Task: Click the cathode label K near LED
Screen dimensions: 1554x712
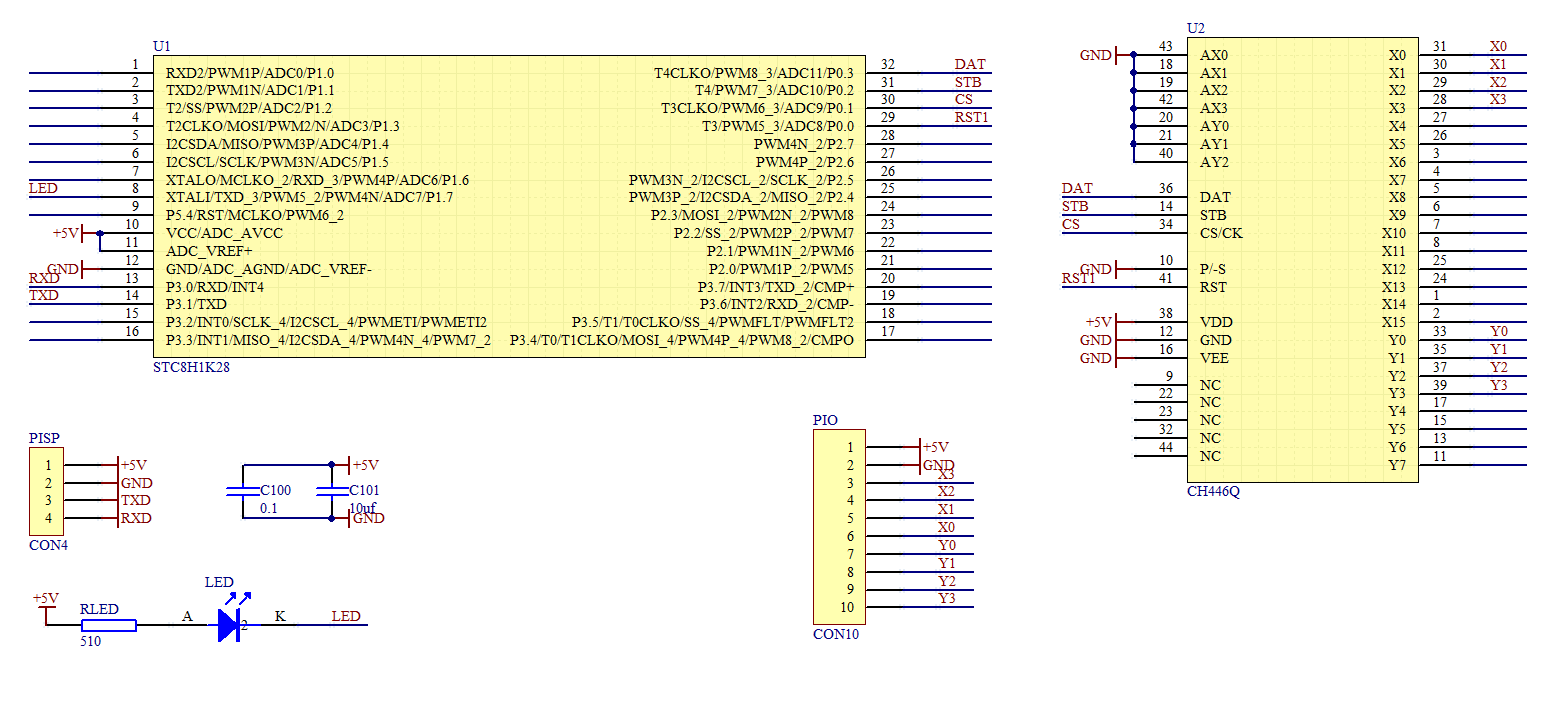Action: 280,616
